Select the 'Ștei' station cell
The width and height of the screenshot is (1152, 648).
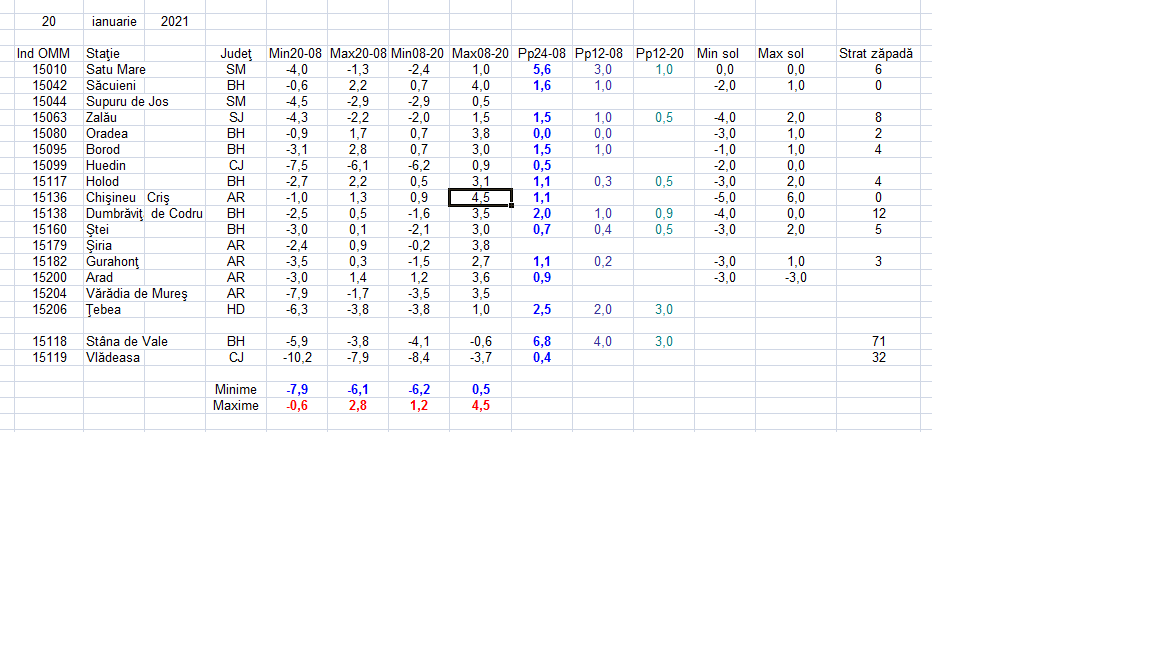pos(114,230)
